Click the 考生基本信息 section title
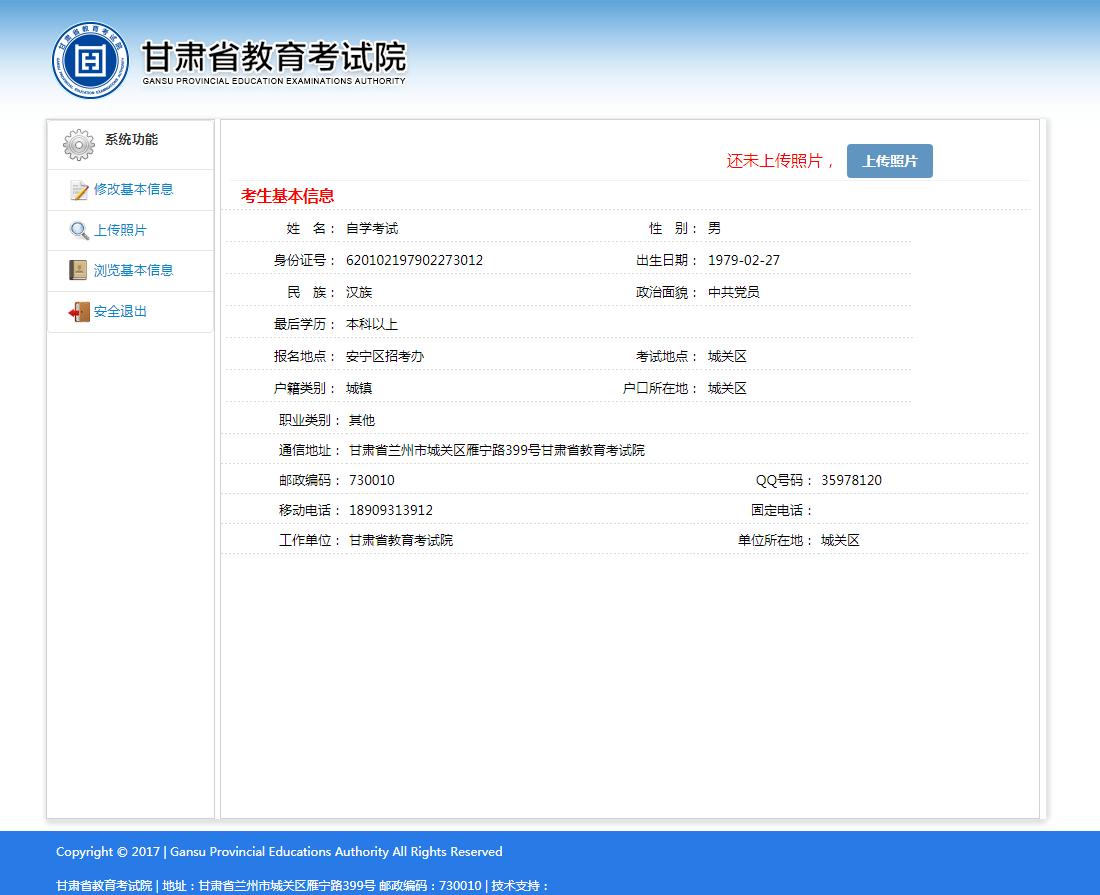Viewport: 1100px width, 895px height. point(288,196)
